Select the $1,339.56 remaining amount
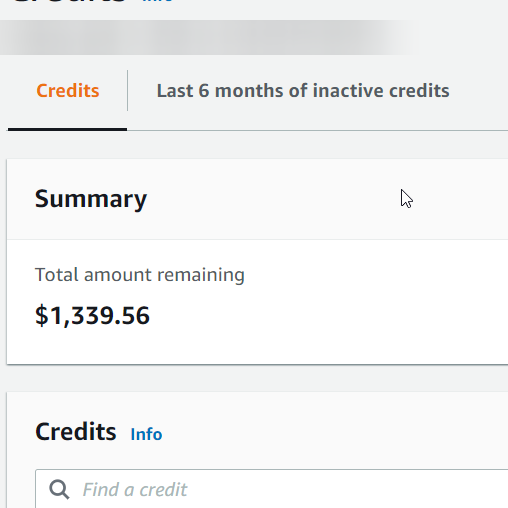This screenshot has height=508, width=508. click(92, 315)
